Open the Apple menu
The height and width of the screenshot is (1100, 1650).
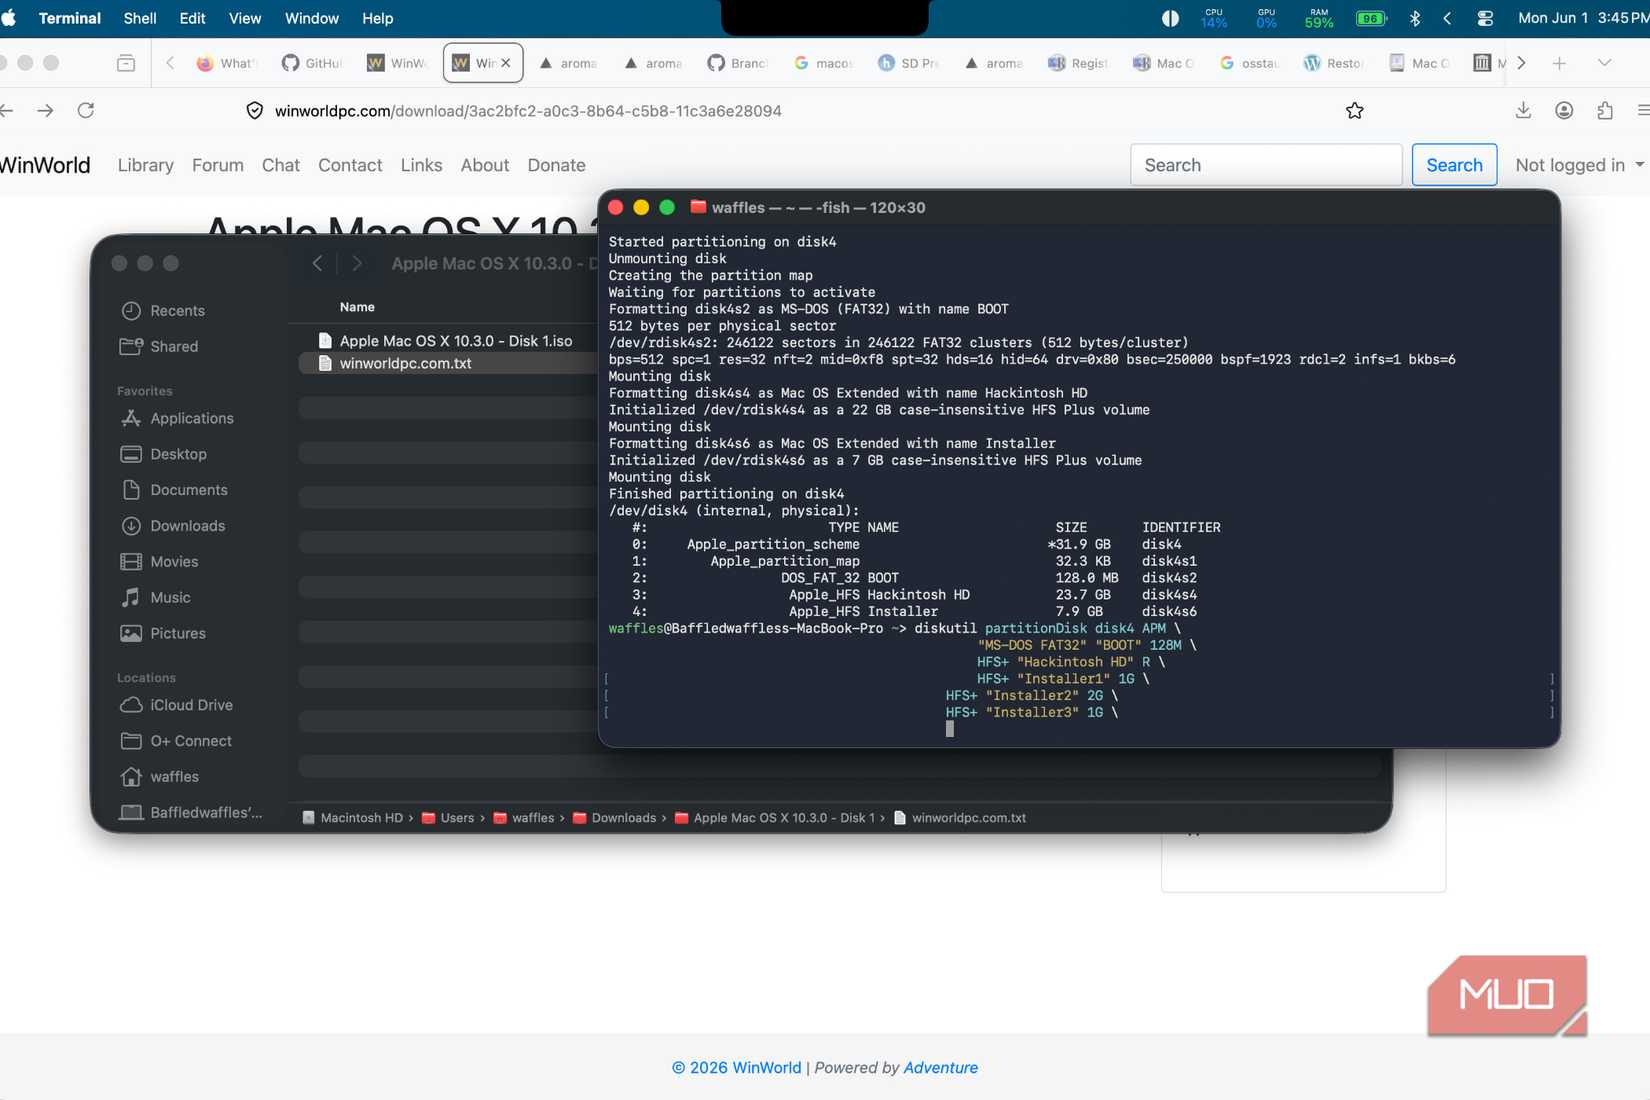(9, 18)
